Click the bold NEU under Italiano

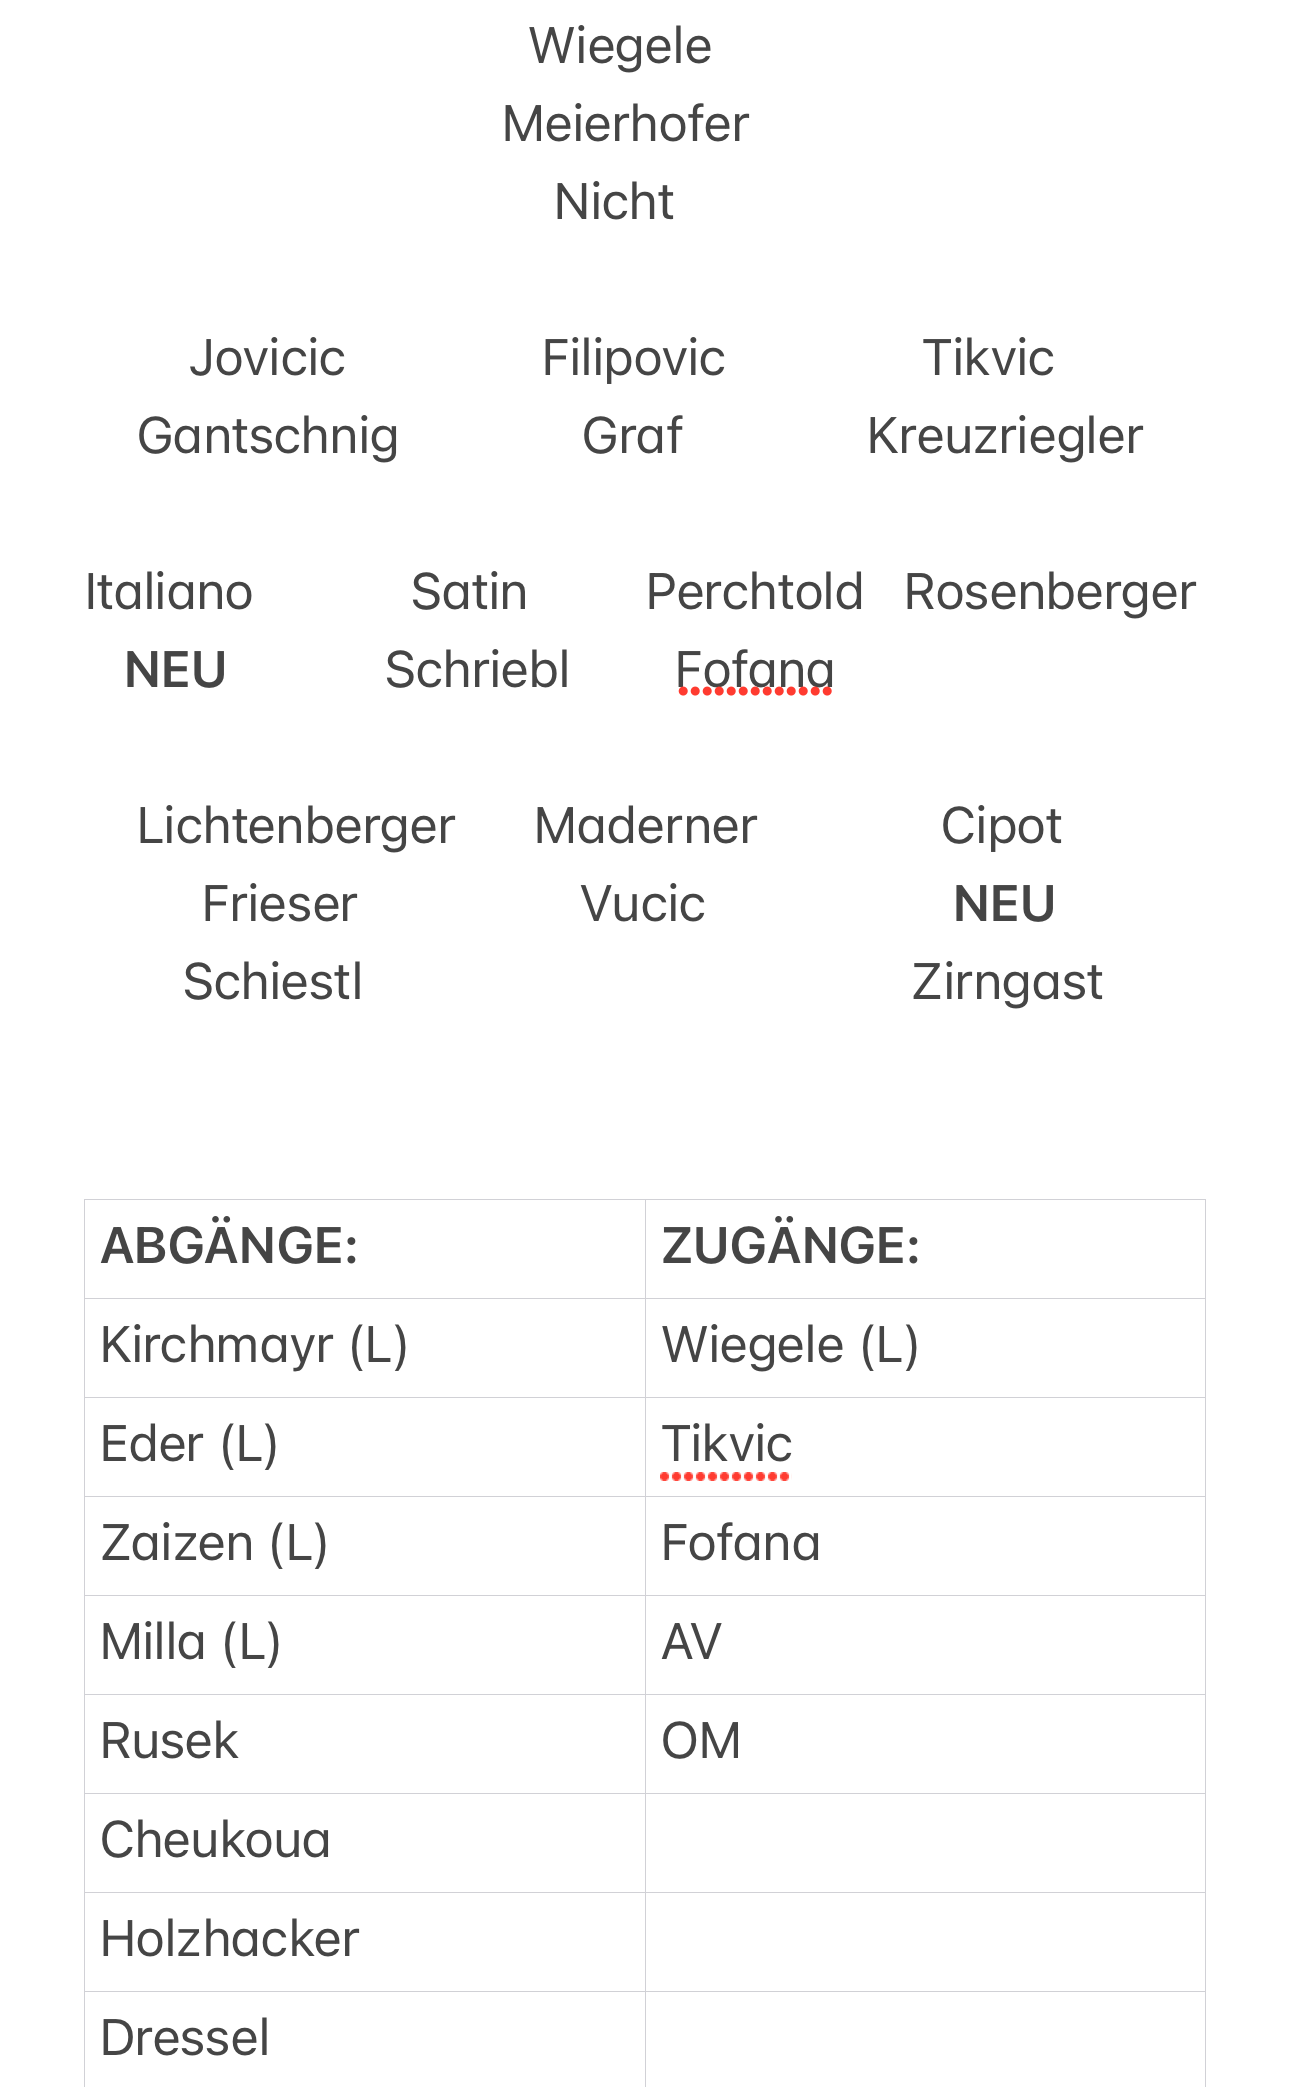click(x=175, y=670)
